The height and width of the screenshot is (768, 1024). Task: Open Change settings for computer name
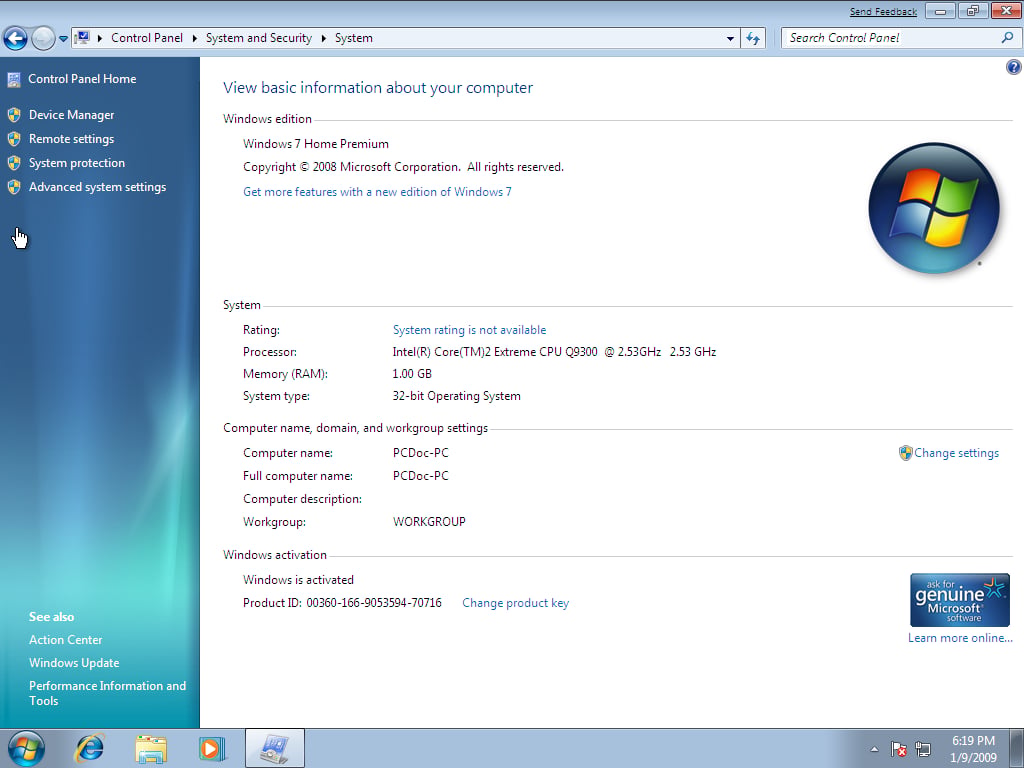coord(956,453)
